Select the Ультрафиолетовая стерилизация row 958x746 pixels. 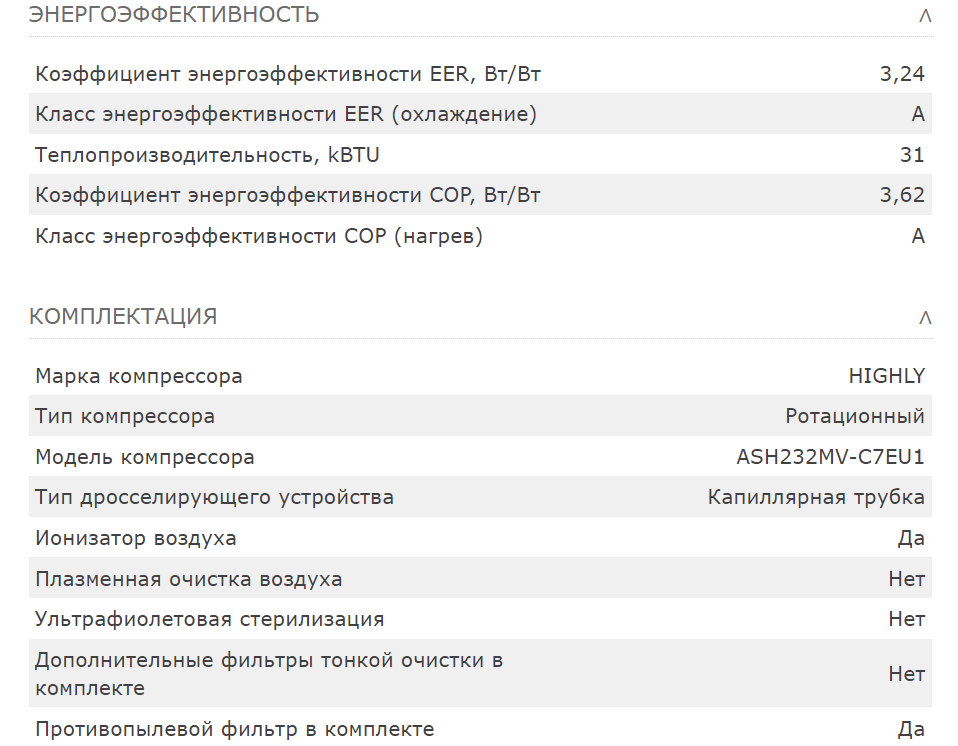coord(480,619)
